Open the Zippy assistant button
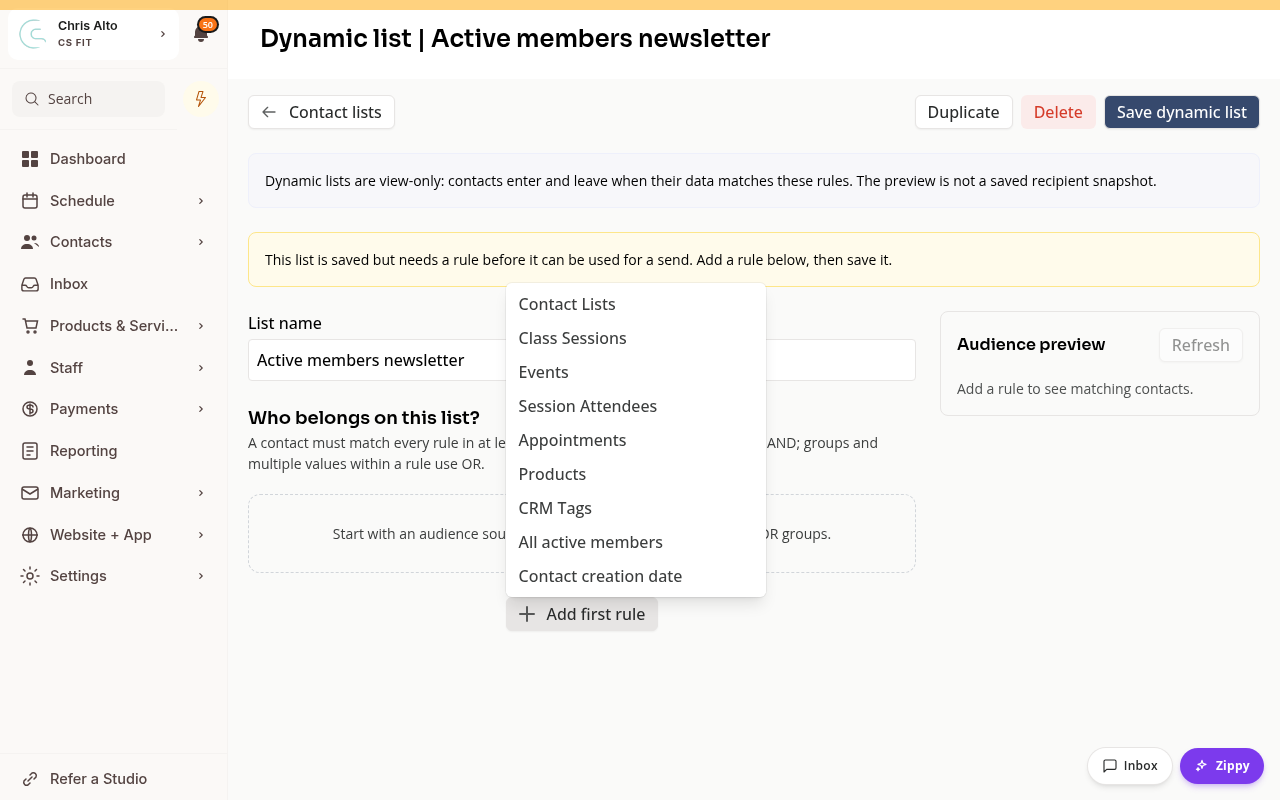Screen dimensions: 1280x800 coord(1222,766)
